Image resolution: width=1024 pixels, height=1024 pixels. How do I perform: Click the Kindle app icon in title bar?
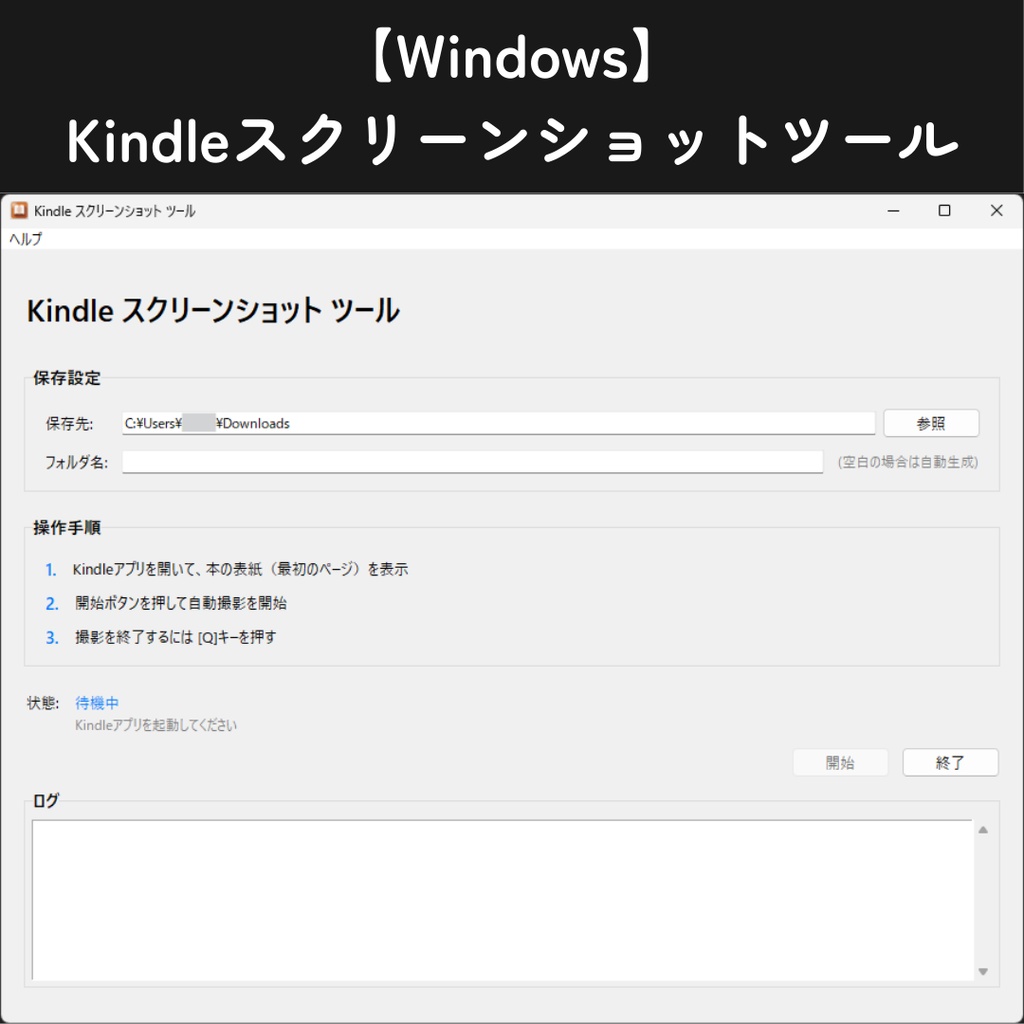[x=19, y=210]
